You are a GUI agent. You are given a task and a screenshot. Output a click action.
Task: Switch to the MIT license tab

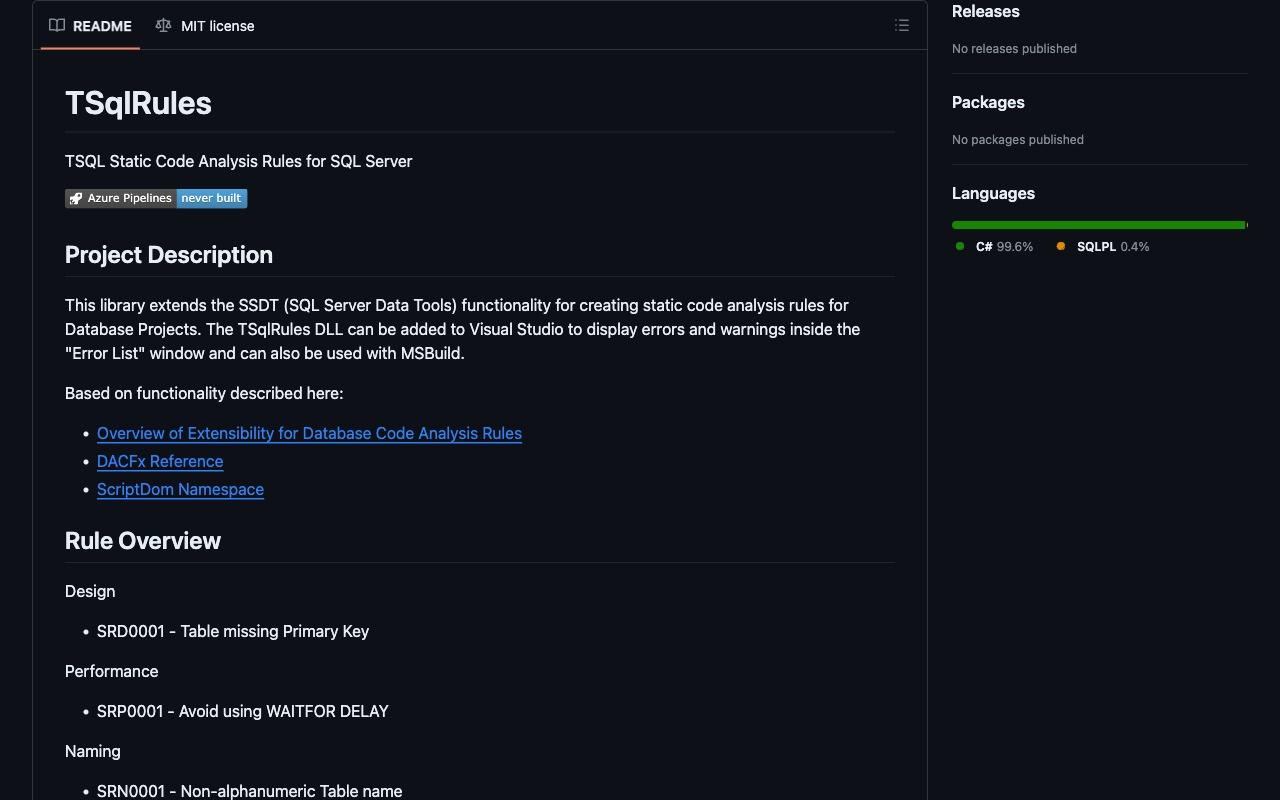click(x=205, y=26)
